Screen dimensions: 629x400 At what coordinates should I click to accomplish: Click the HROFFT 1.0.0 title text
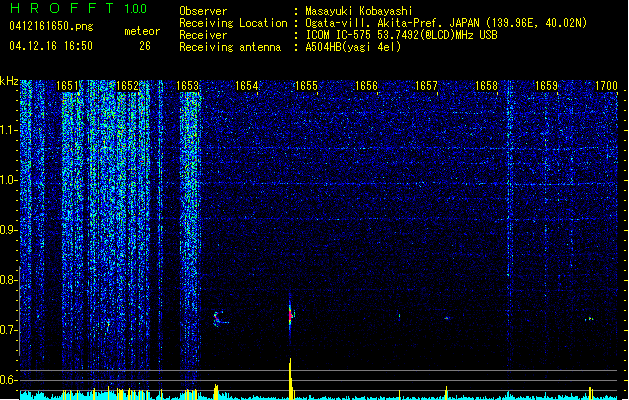coord(79,8)
